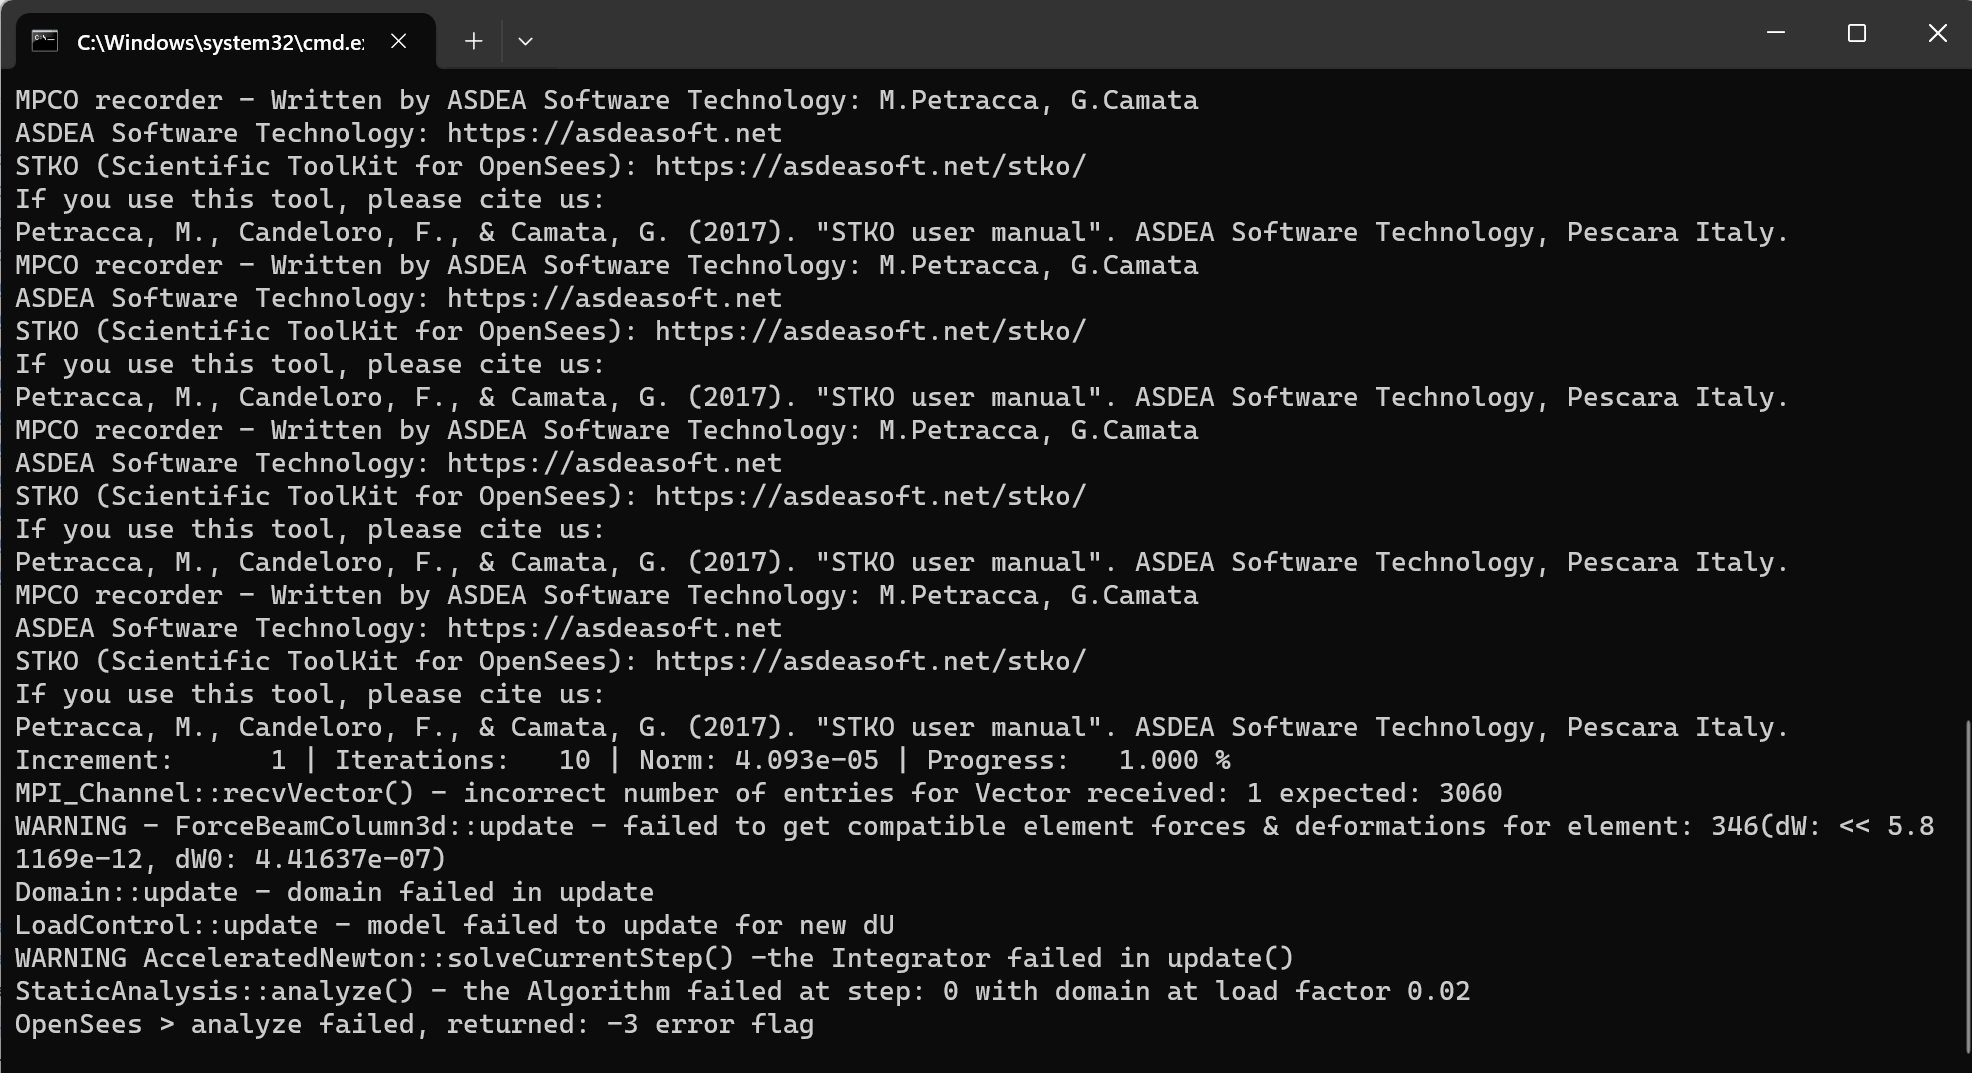Click the cmd.exe icon in the tab
The width and height of the screenshot is (1972, 1073).
point(45,41)
